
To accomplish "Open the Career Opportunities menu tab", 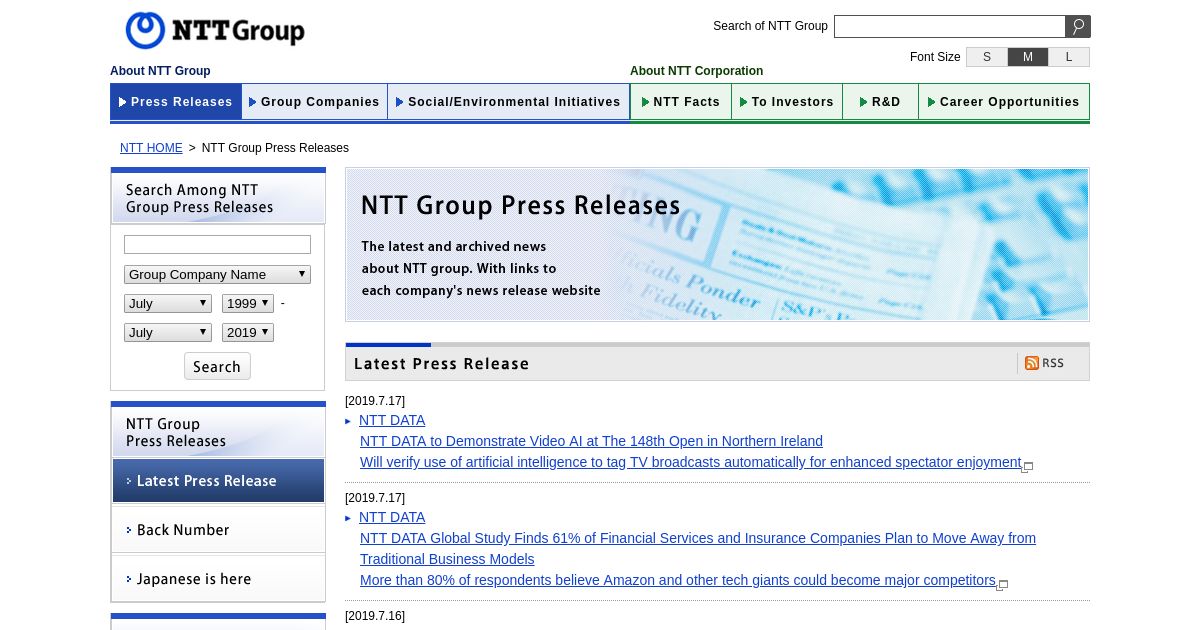I will (1004, 102).
